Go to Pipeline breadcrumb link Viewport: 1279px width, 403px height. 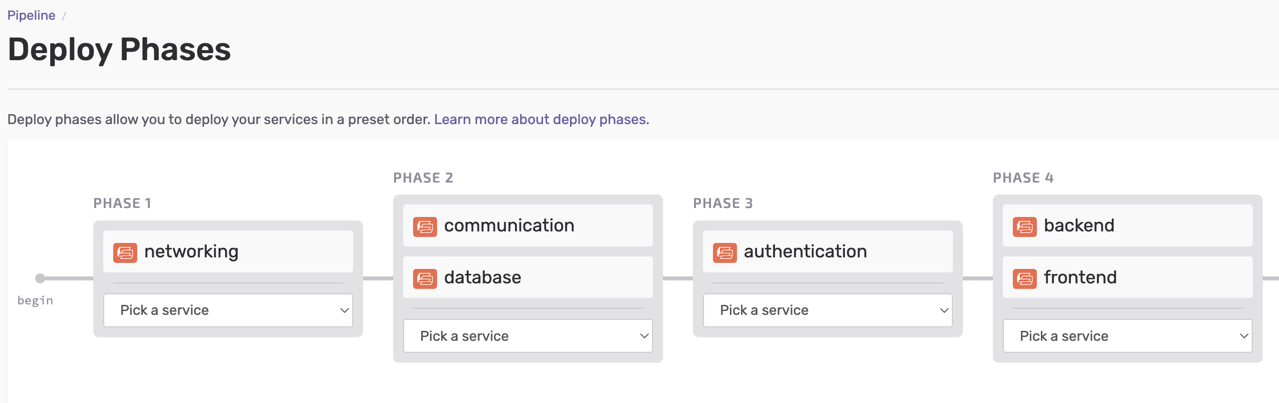pyautogui.click(x=31, y=15)
